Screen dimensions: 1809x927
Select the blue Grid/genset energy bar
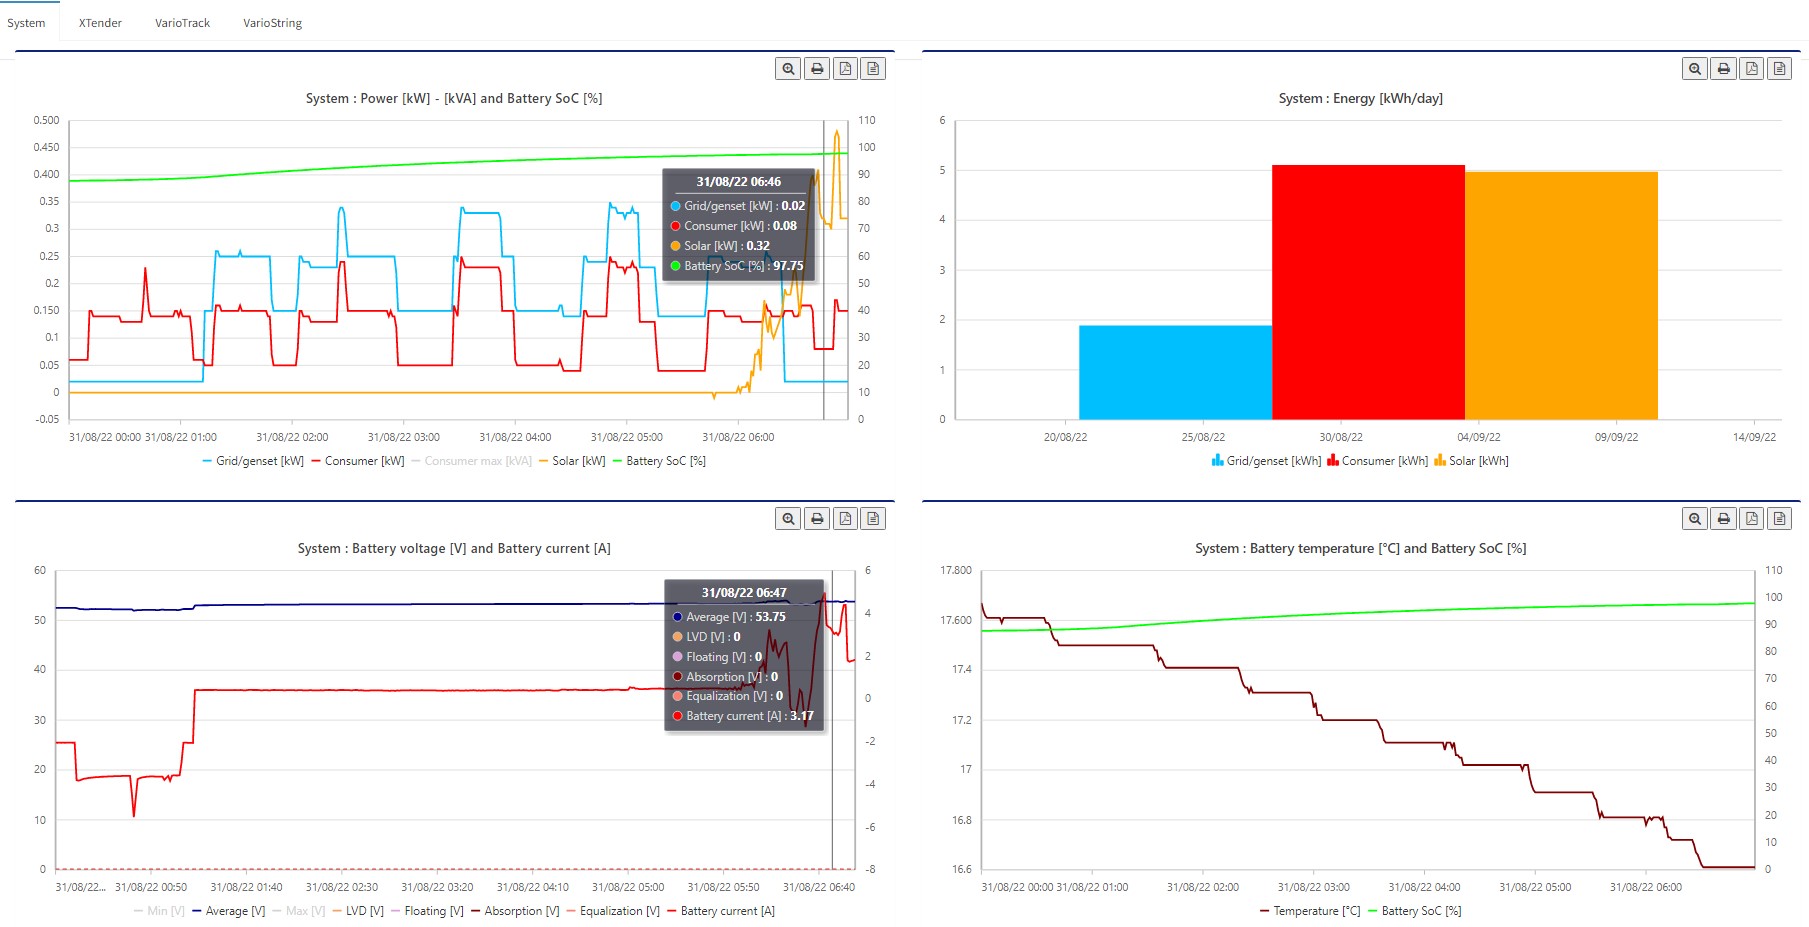point(1175,372)
